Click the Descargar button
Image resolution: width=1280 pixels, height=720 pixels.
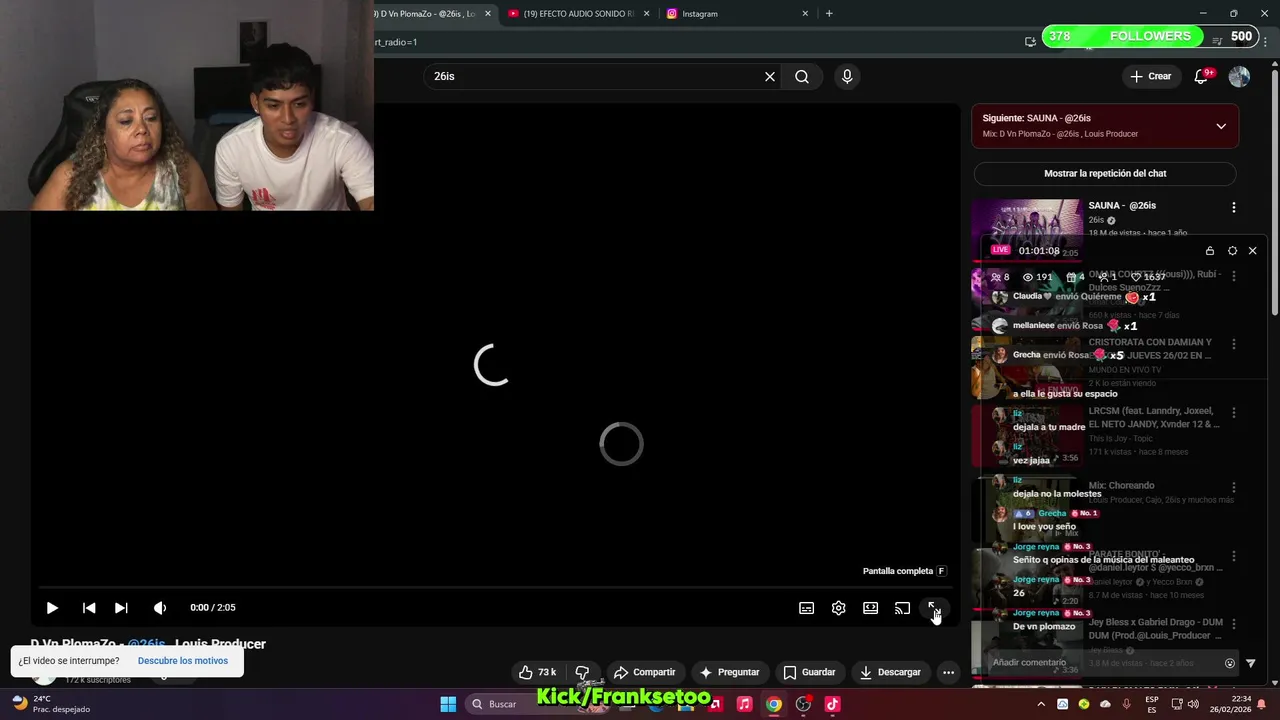pos(890,672)
